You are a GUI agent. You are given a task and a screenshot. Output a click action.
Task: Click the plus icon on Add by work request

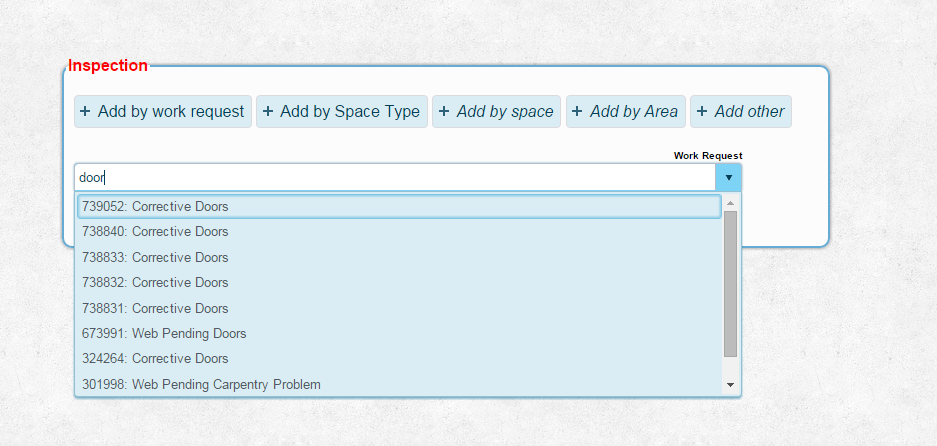(85, 112)
